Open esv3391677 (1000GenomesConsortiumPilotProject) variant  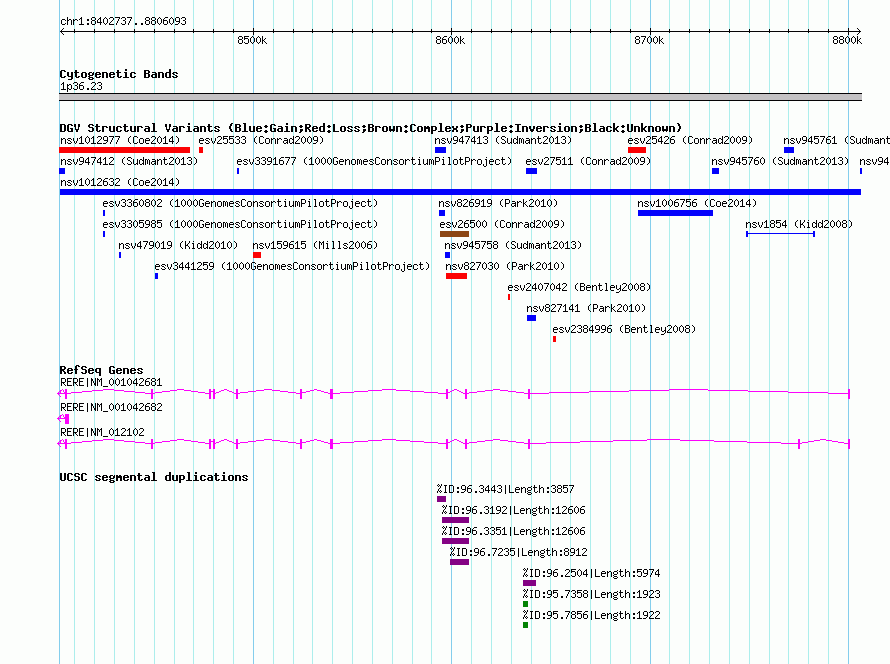coord(374,161)
